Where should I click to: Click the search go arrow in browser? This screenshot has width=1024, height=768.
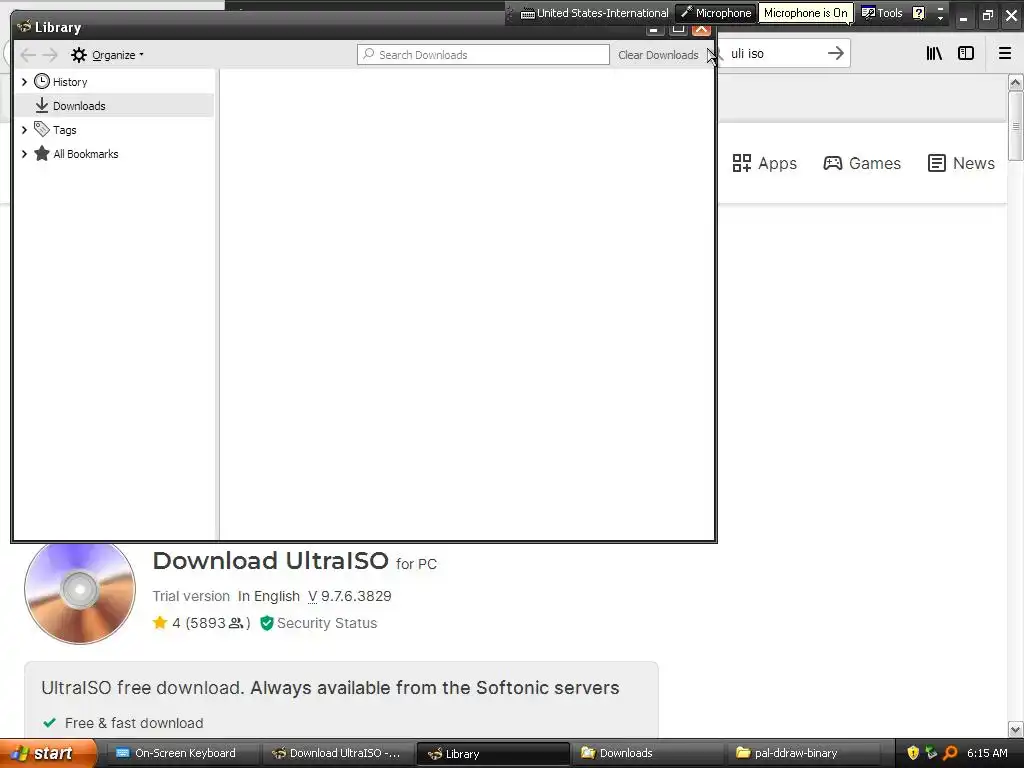(835, 54)
